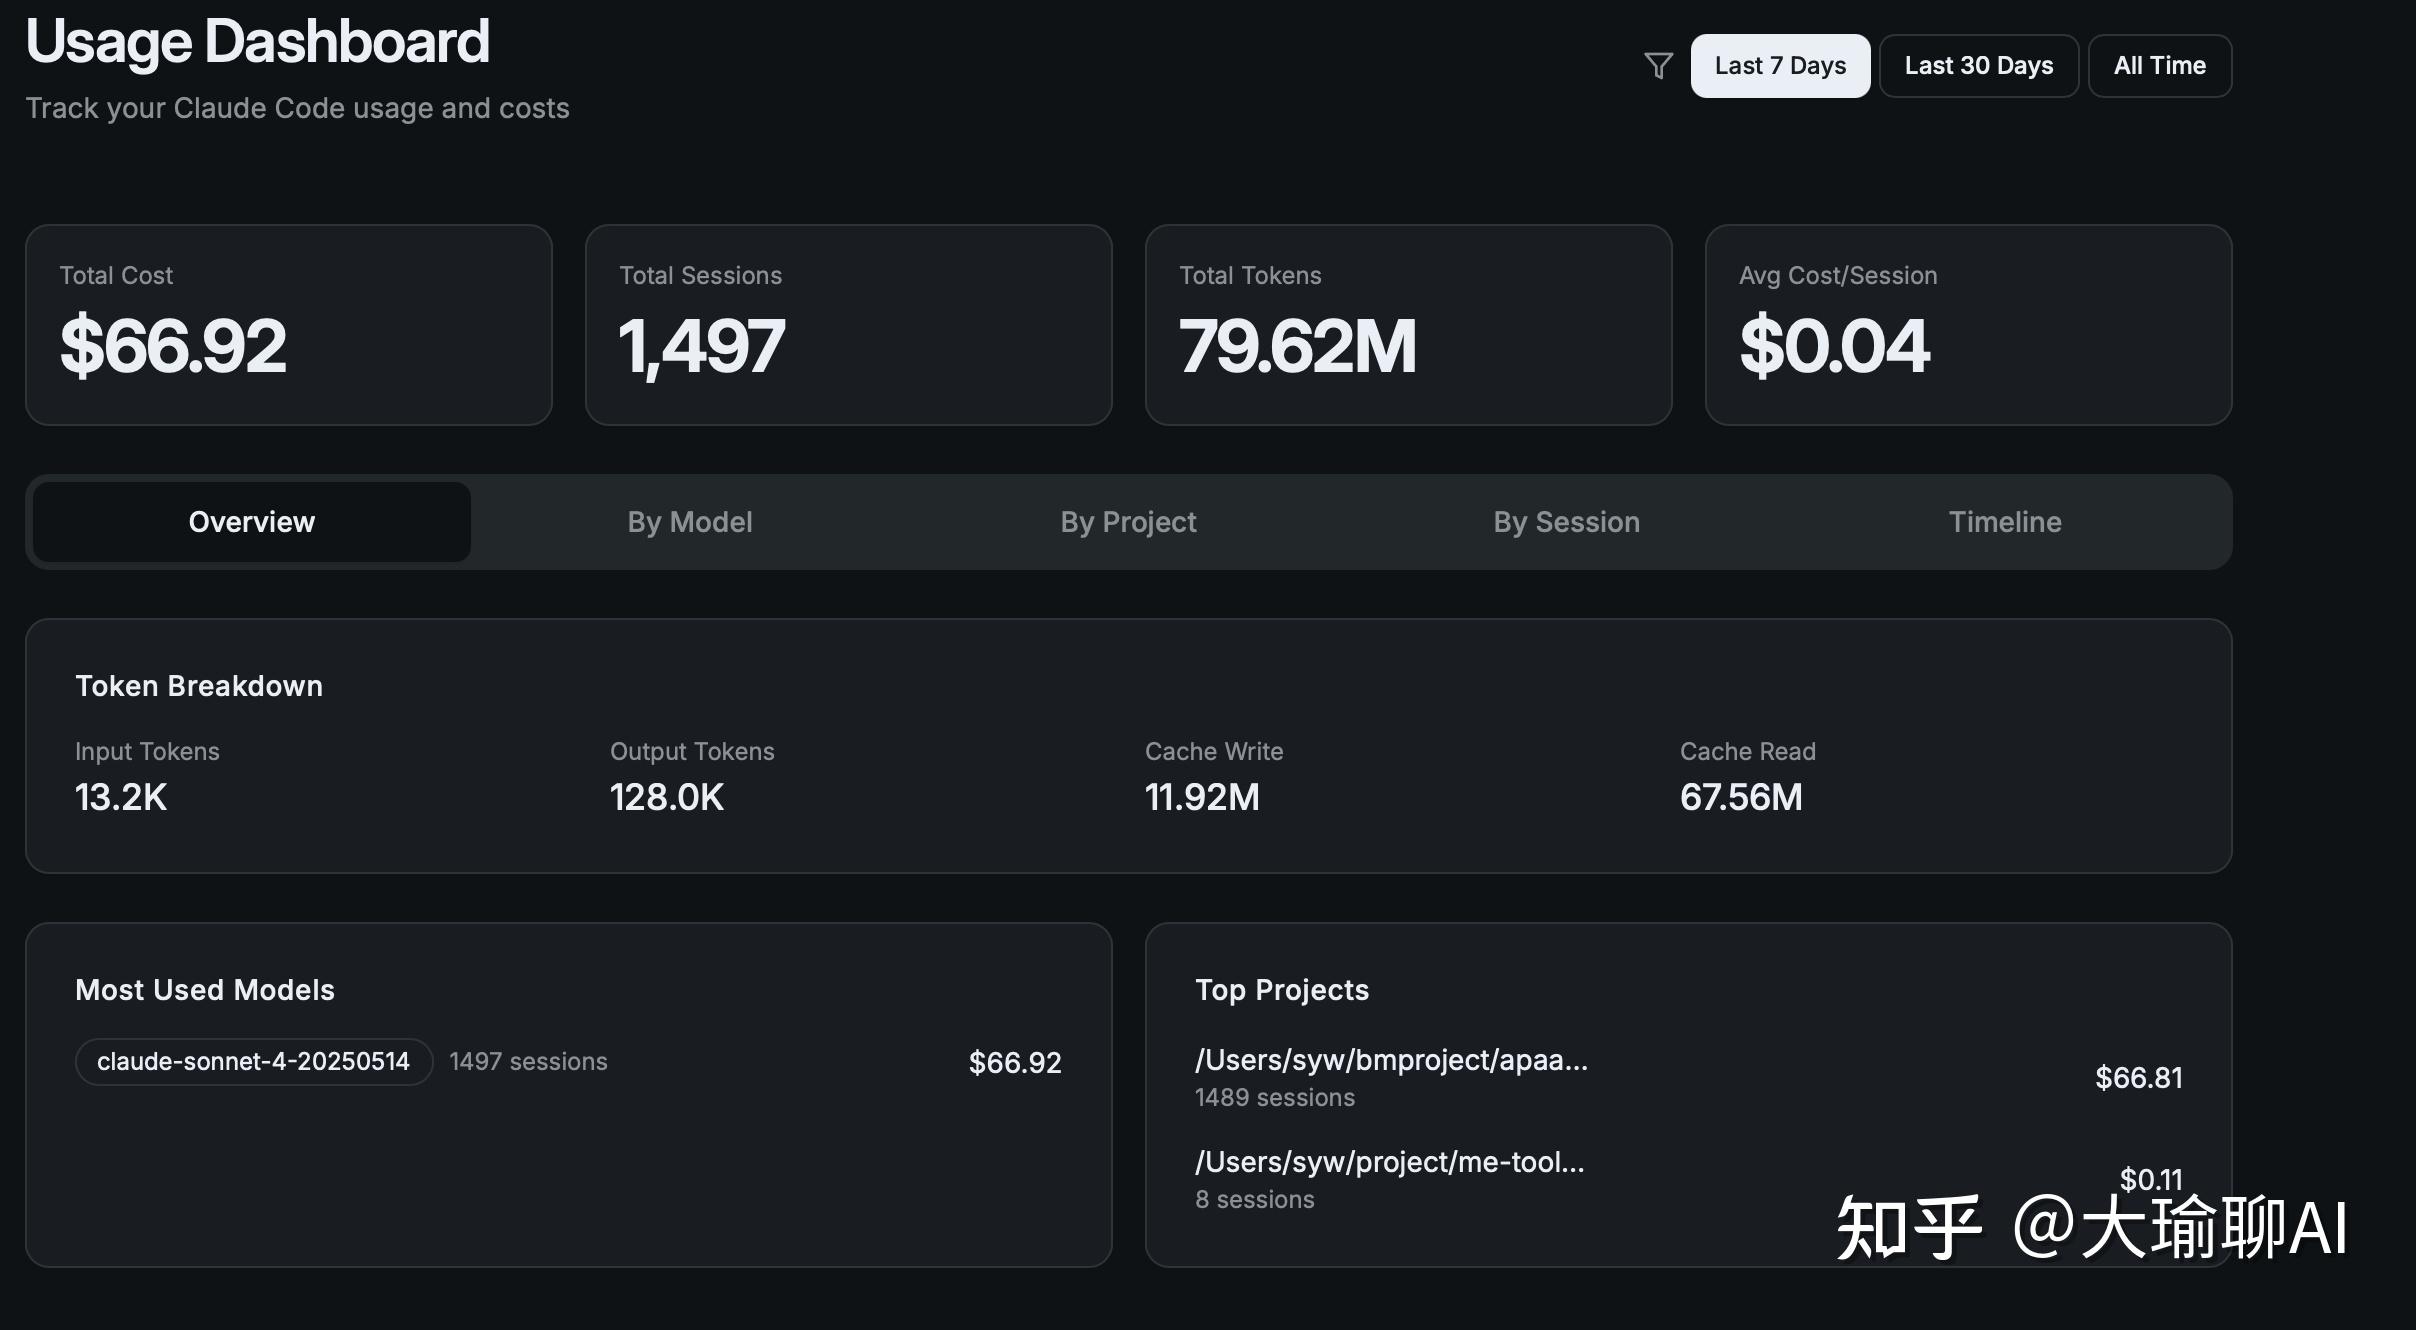The width and height of the screenshot is (2416, 1330).
Task: Click the claude-sonnet-4-20250514 model badge
Action: coord(254,1062)
